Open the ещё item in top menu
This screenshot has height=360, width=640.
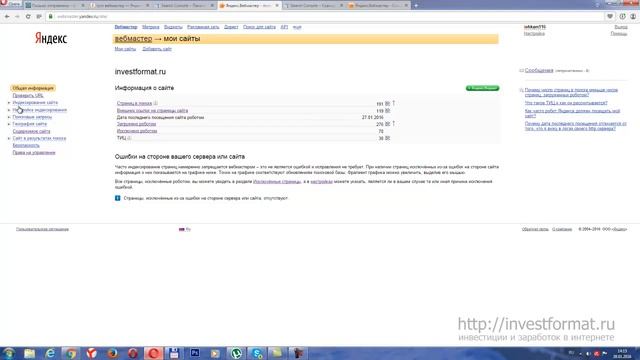297,27
